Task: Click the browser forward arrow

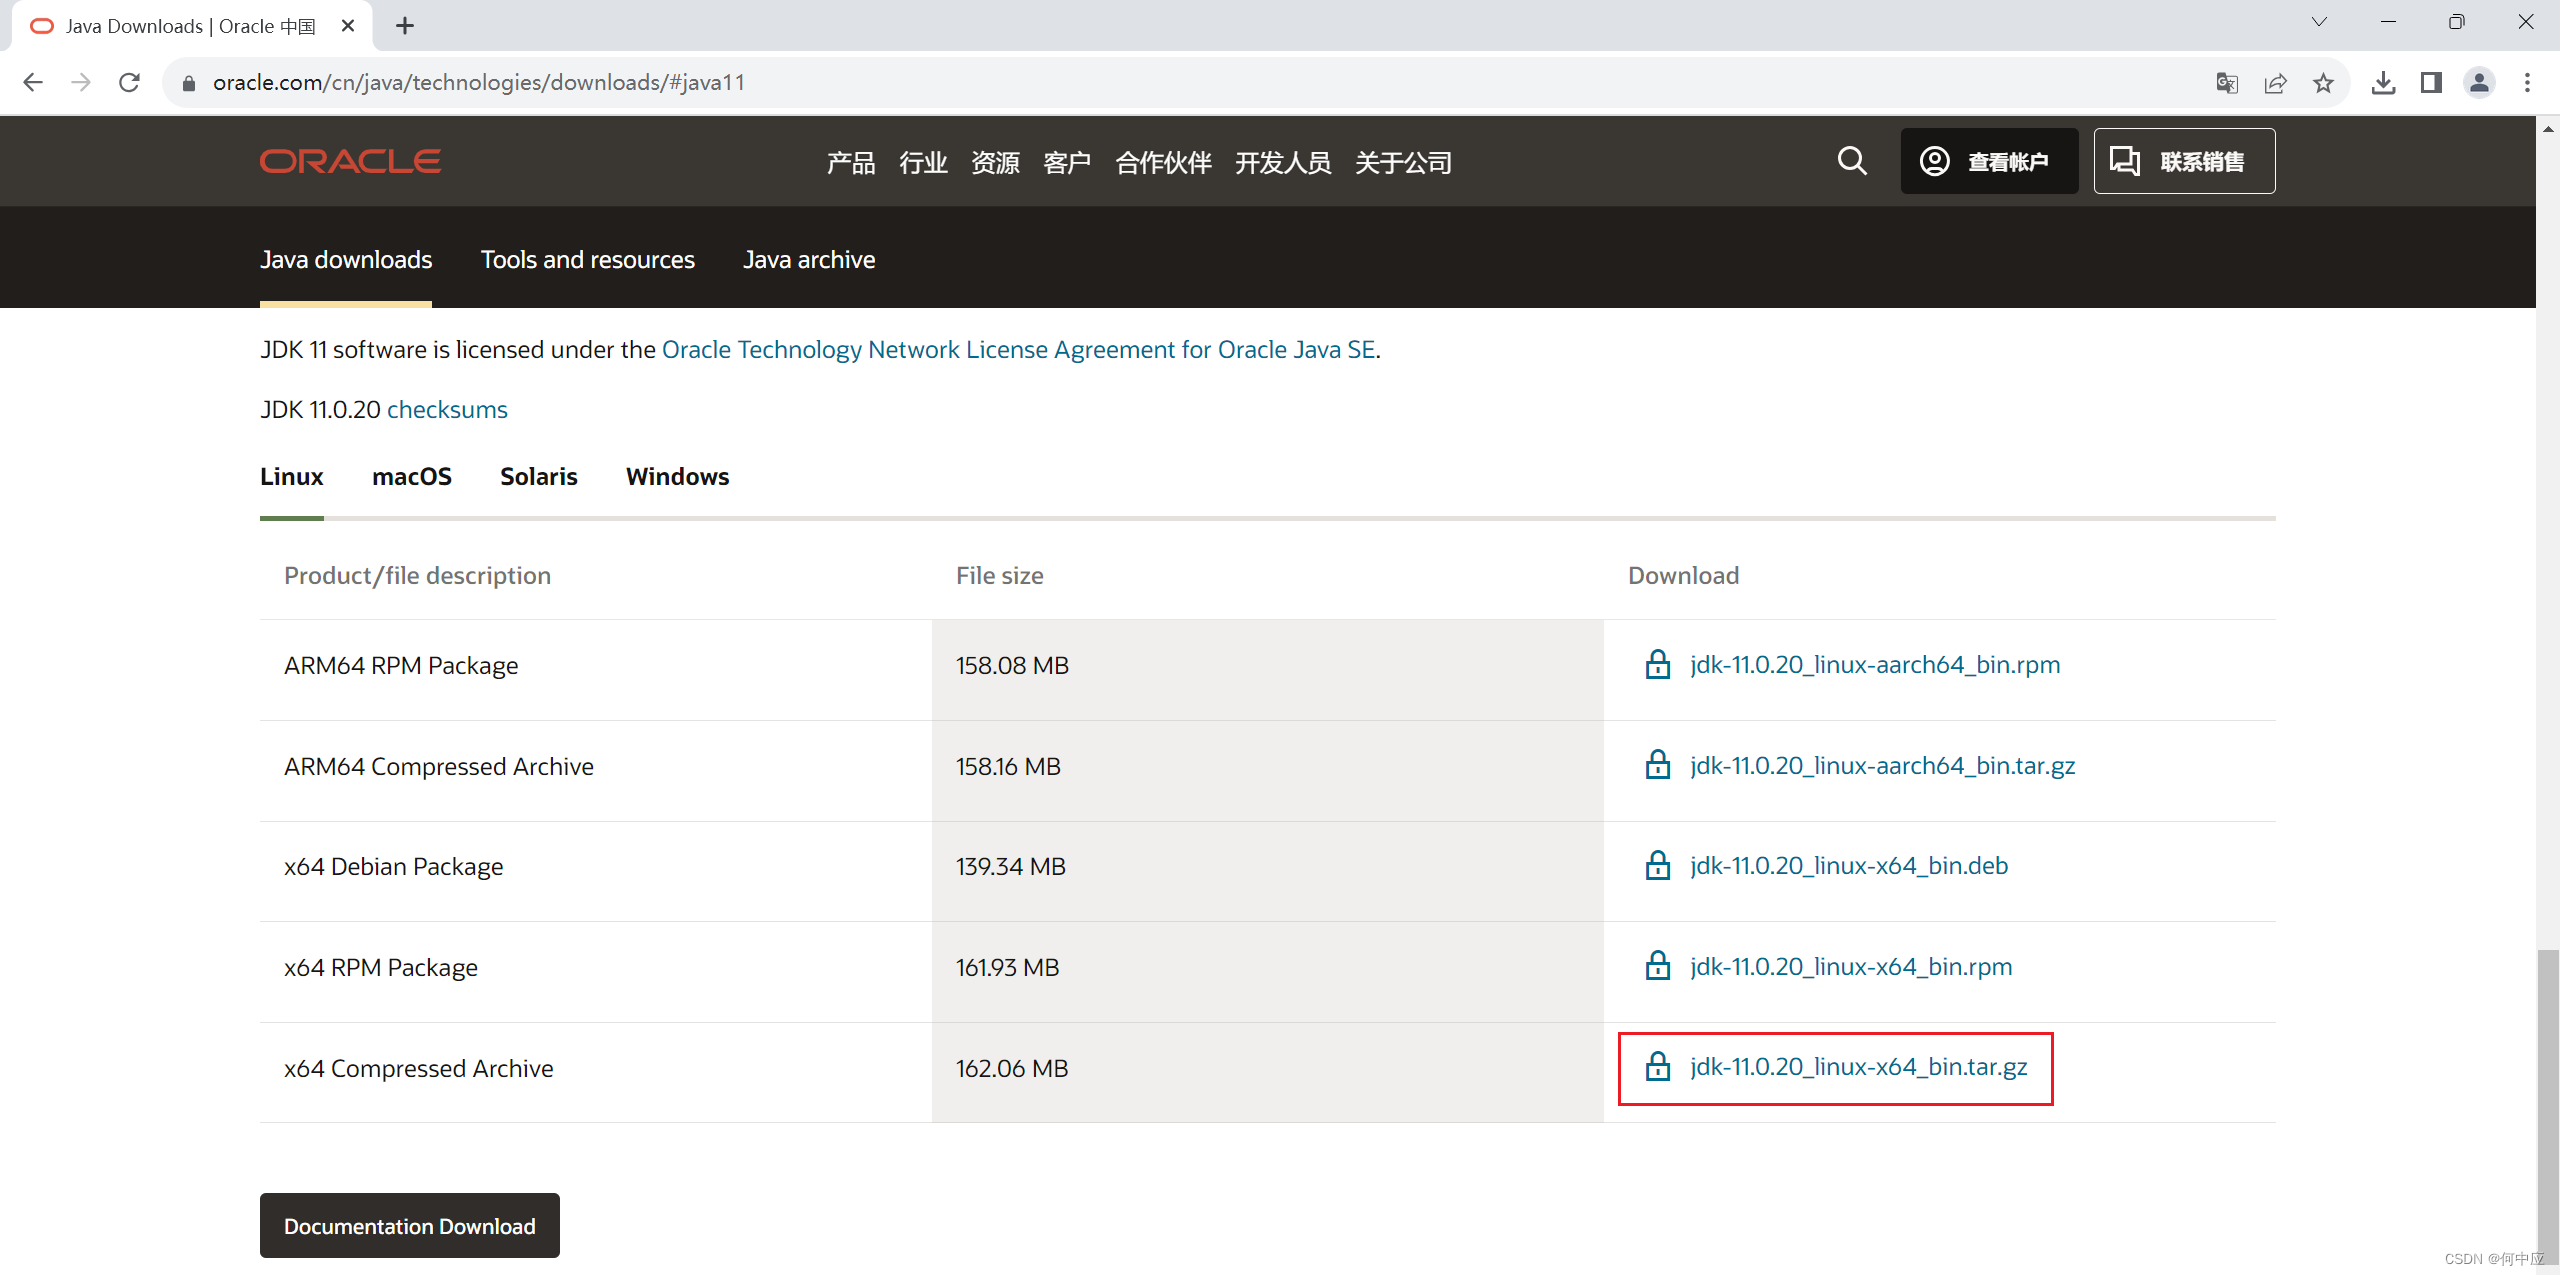Action: pyautogui.click(x=81, y=82)
